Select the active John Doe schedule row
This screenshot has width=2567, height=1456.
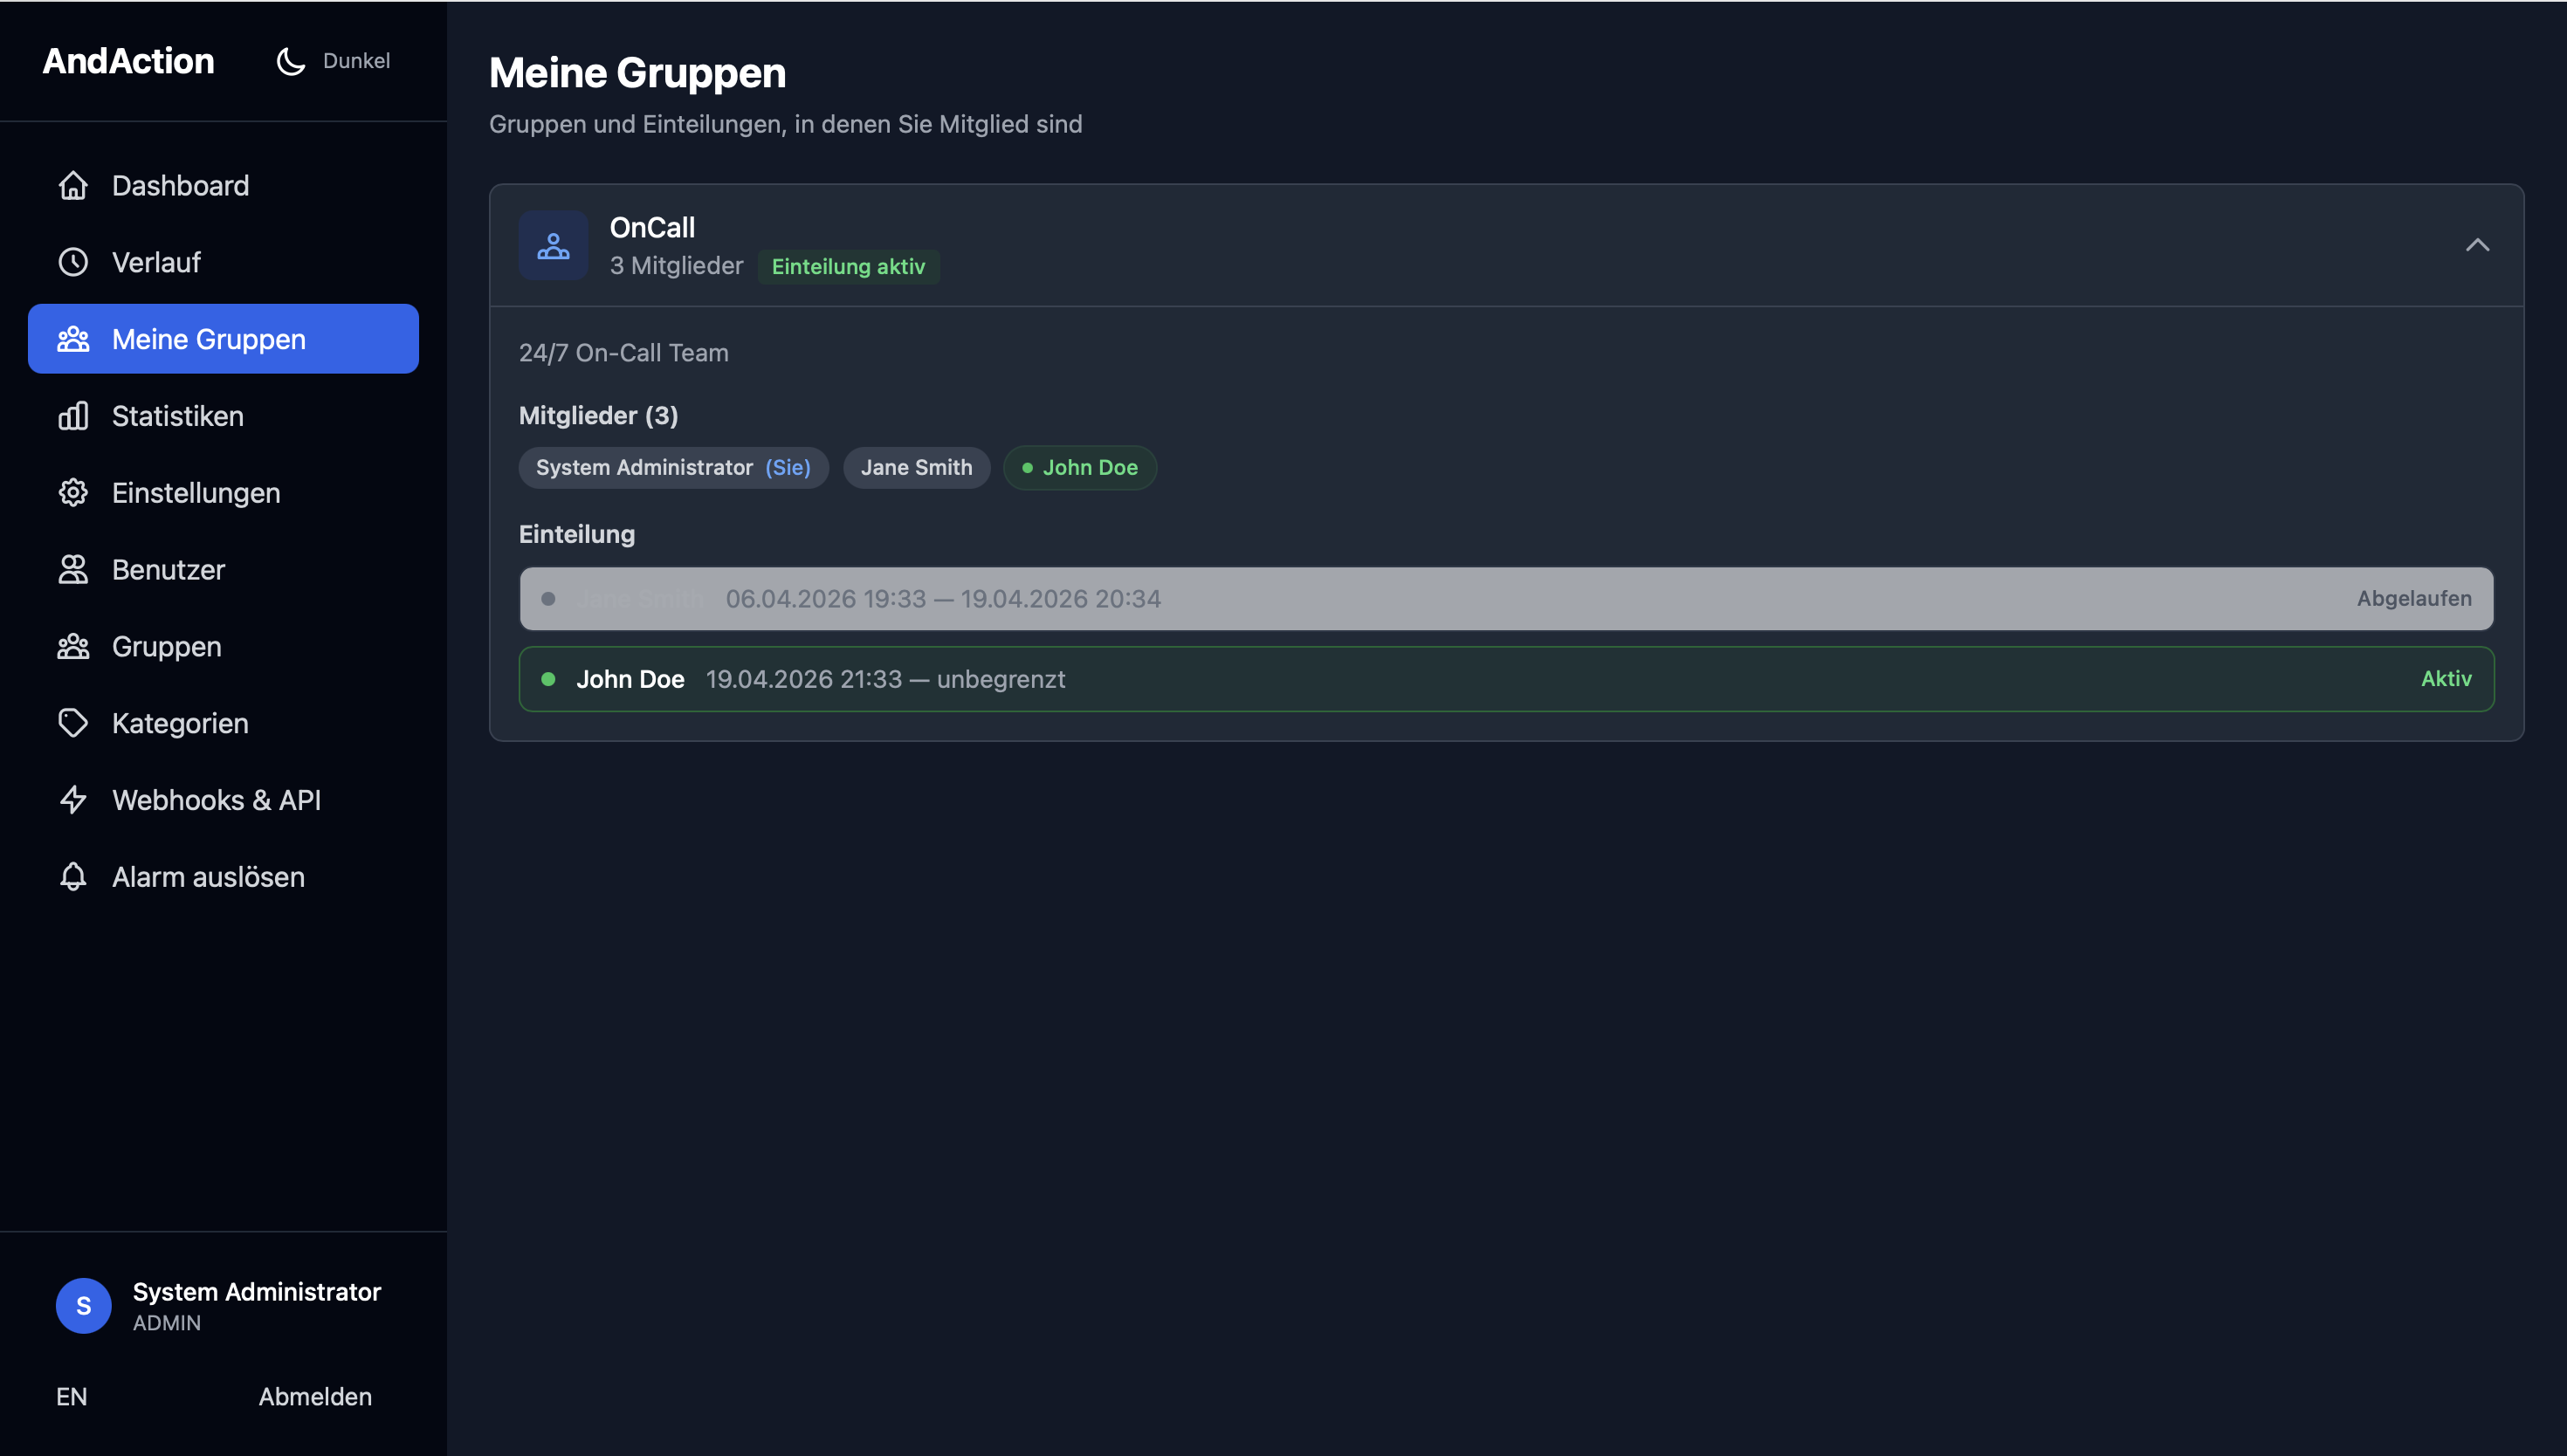[1505, 679]
